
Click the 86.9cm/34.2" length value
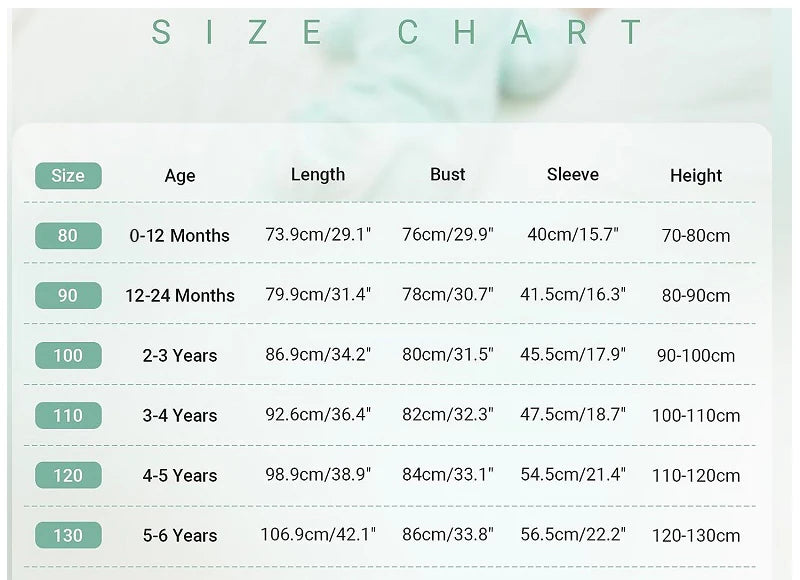point(318,355)
